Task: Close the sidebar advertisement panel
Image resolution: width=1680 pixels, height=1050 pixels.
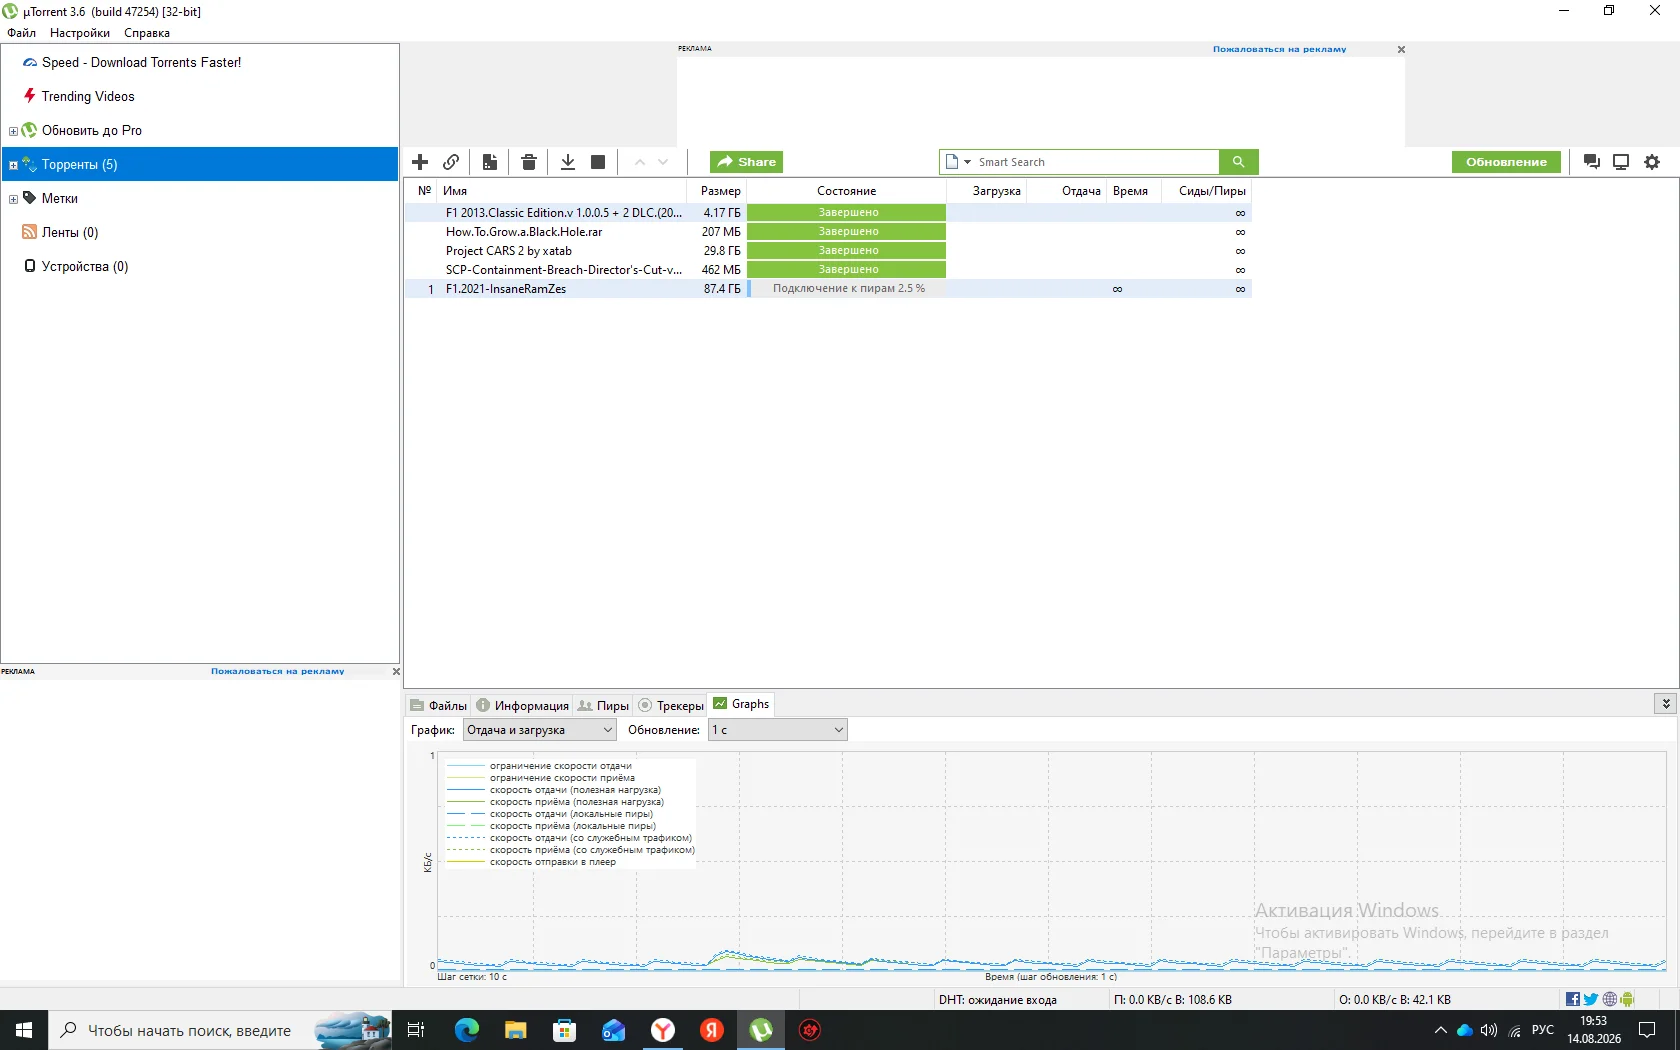Action: click(396, 672)
